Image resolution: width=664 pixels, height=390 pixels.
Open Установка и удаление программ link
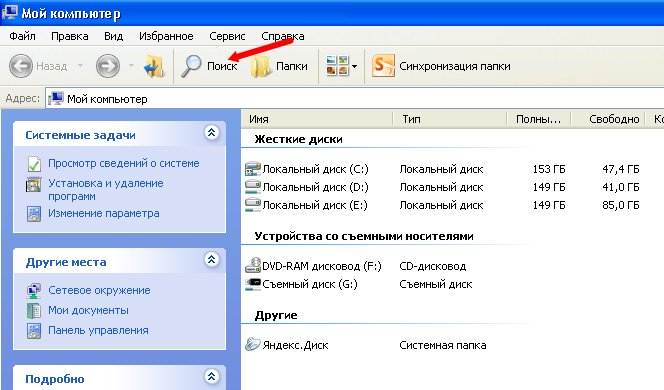pyautogui.click(x=105, y=190)
